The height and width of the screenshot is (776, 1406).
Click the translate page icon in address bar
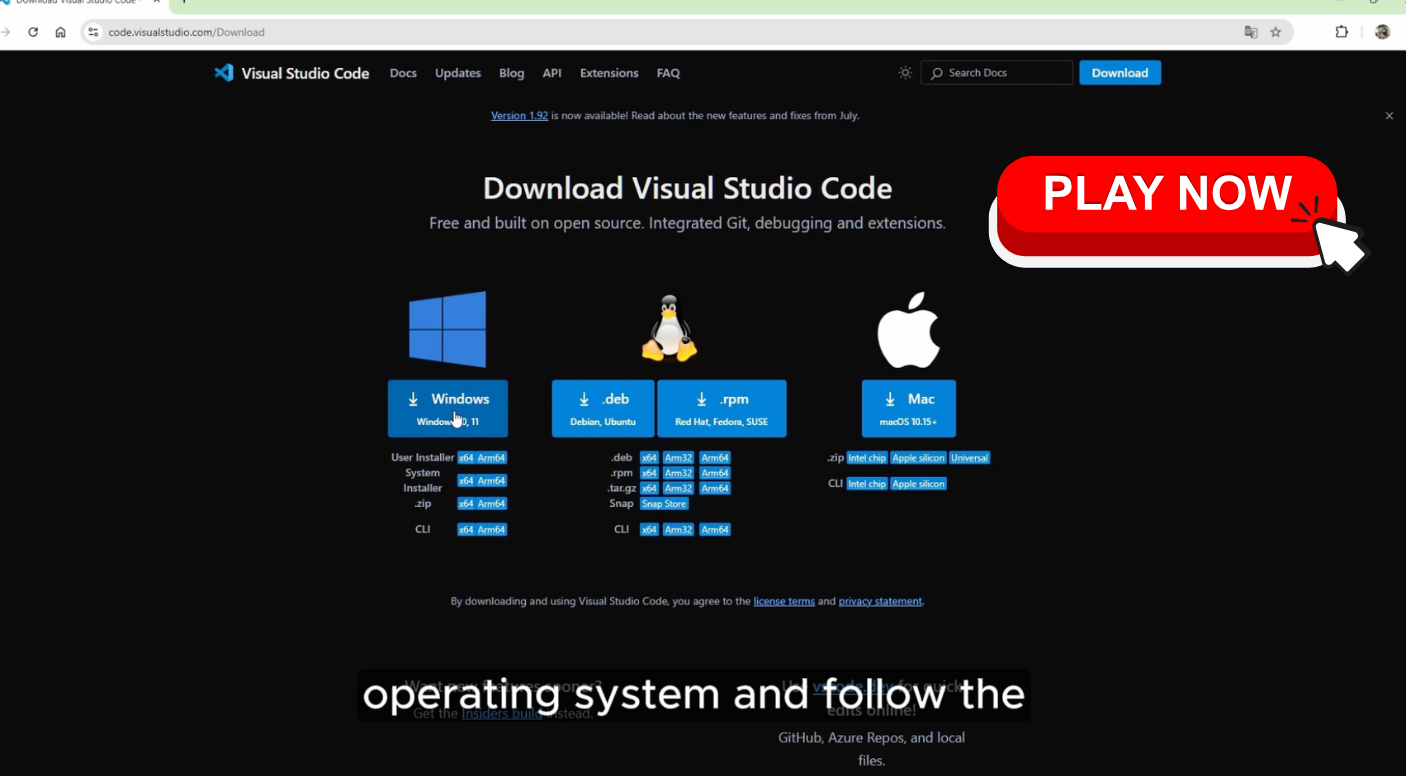[x=1251, y=32]
